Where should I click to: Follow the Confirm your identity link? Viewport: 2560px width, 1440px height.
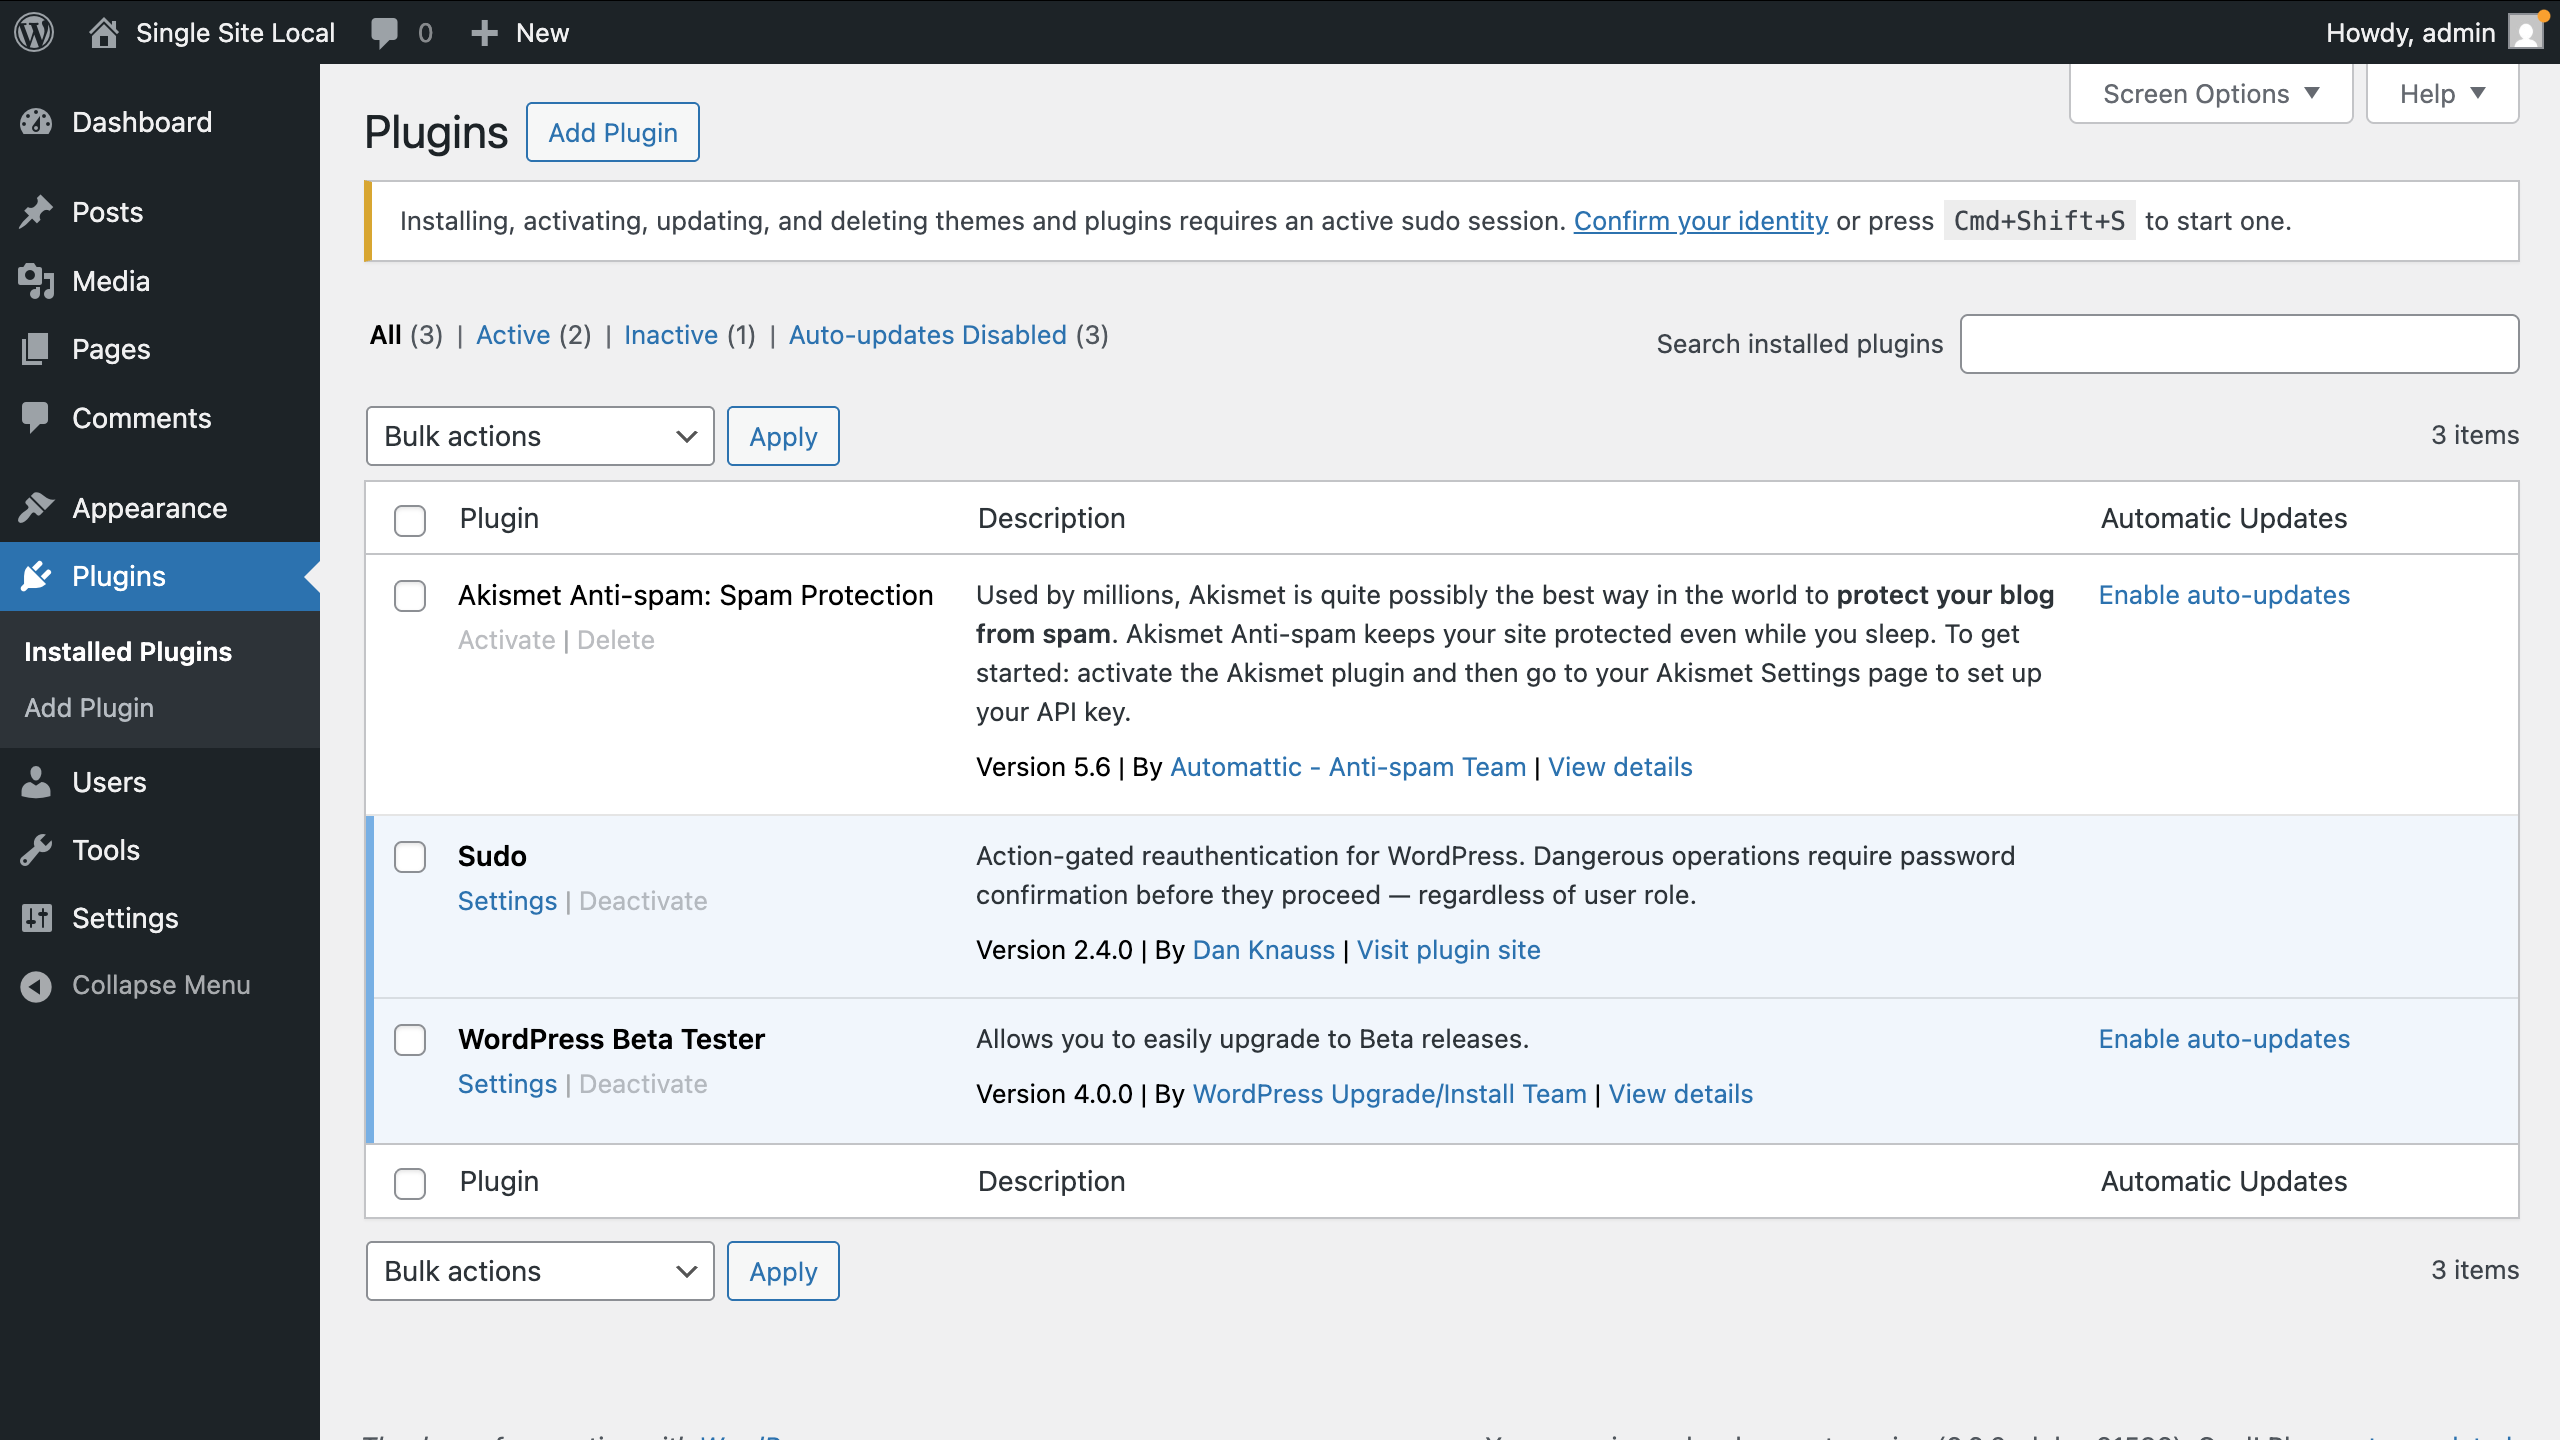click(1701, 221)
